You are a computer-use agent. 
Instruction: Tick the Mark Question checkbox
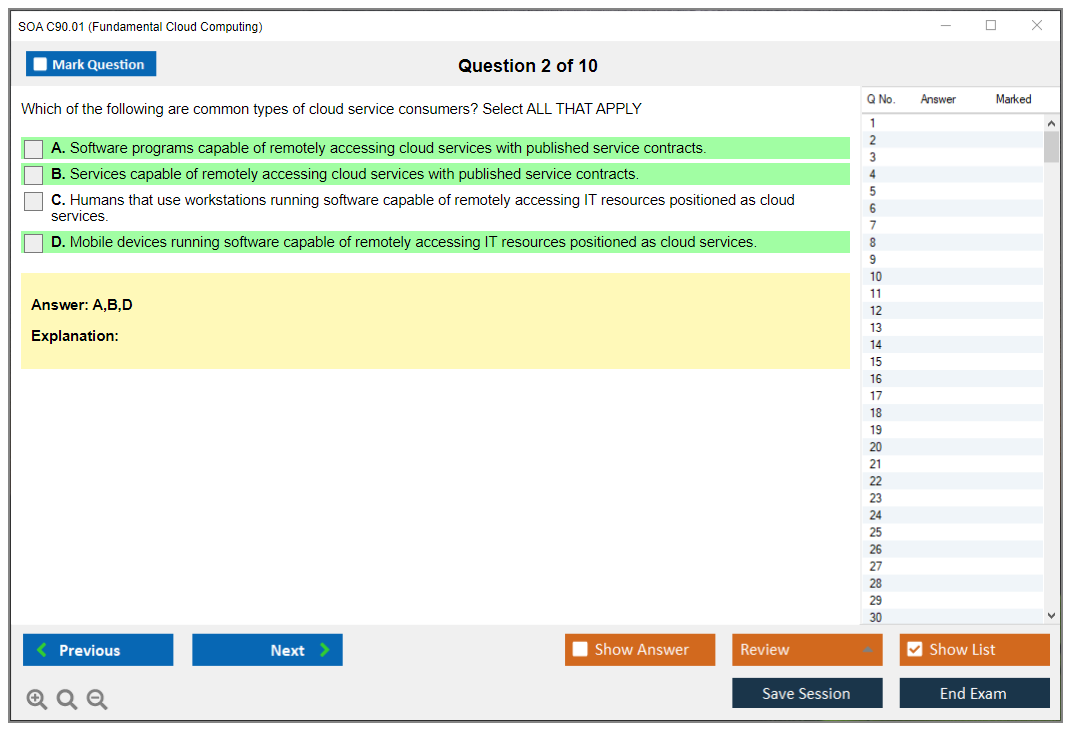[x=40, y=64]
